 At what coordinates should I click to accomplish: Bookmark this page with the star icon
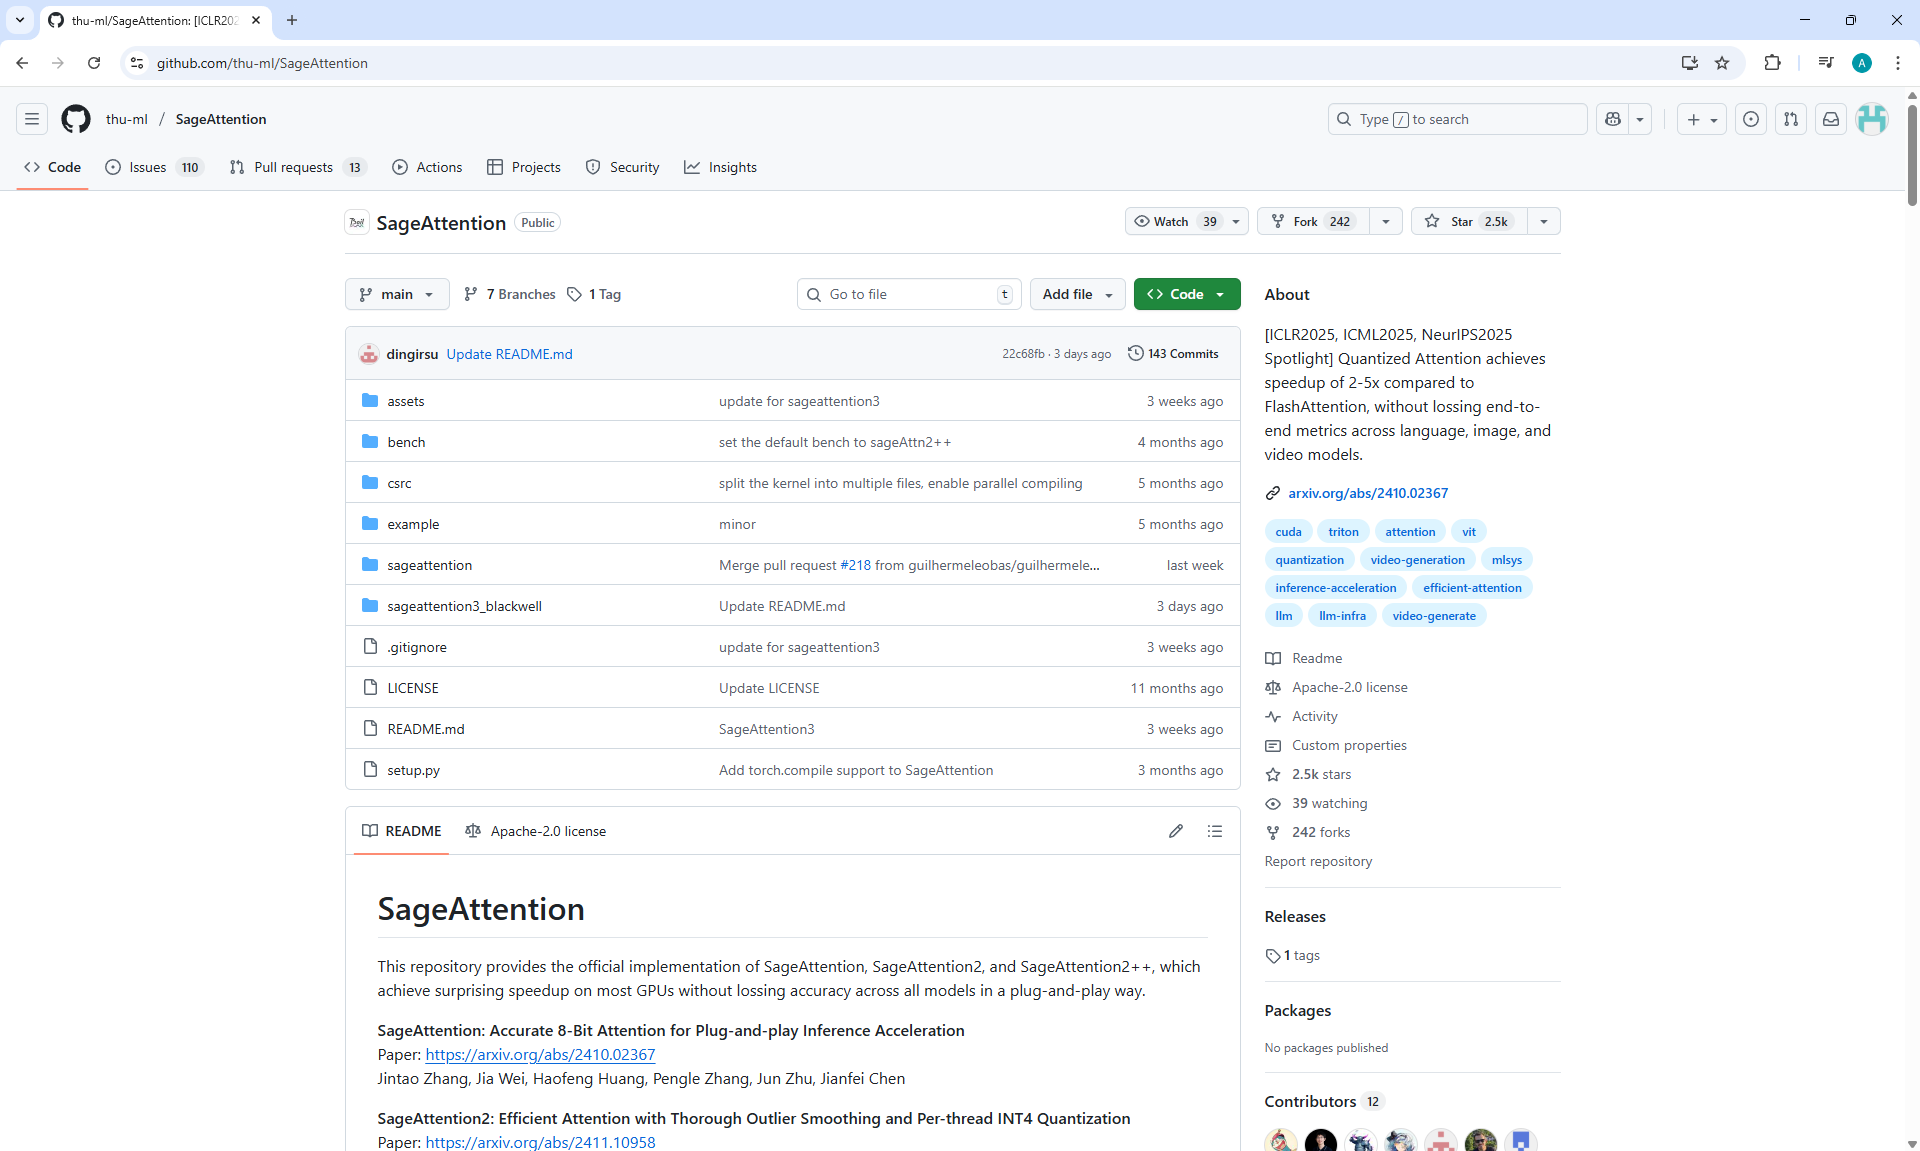tap(1722, 63)
